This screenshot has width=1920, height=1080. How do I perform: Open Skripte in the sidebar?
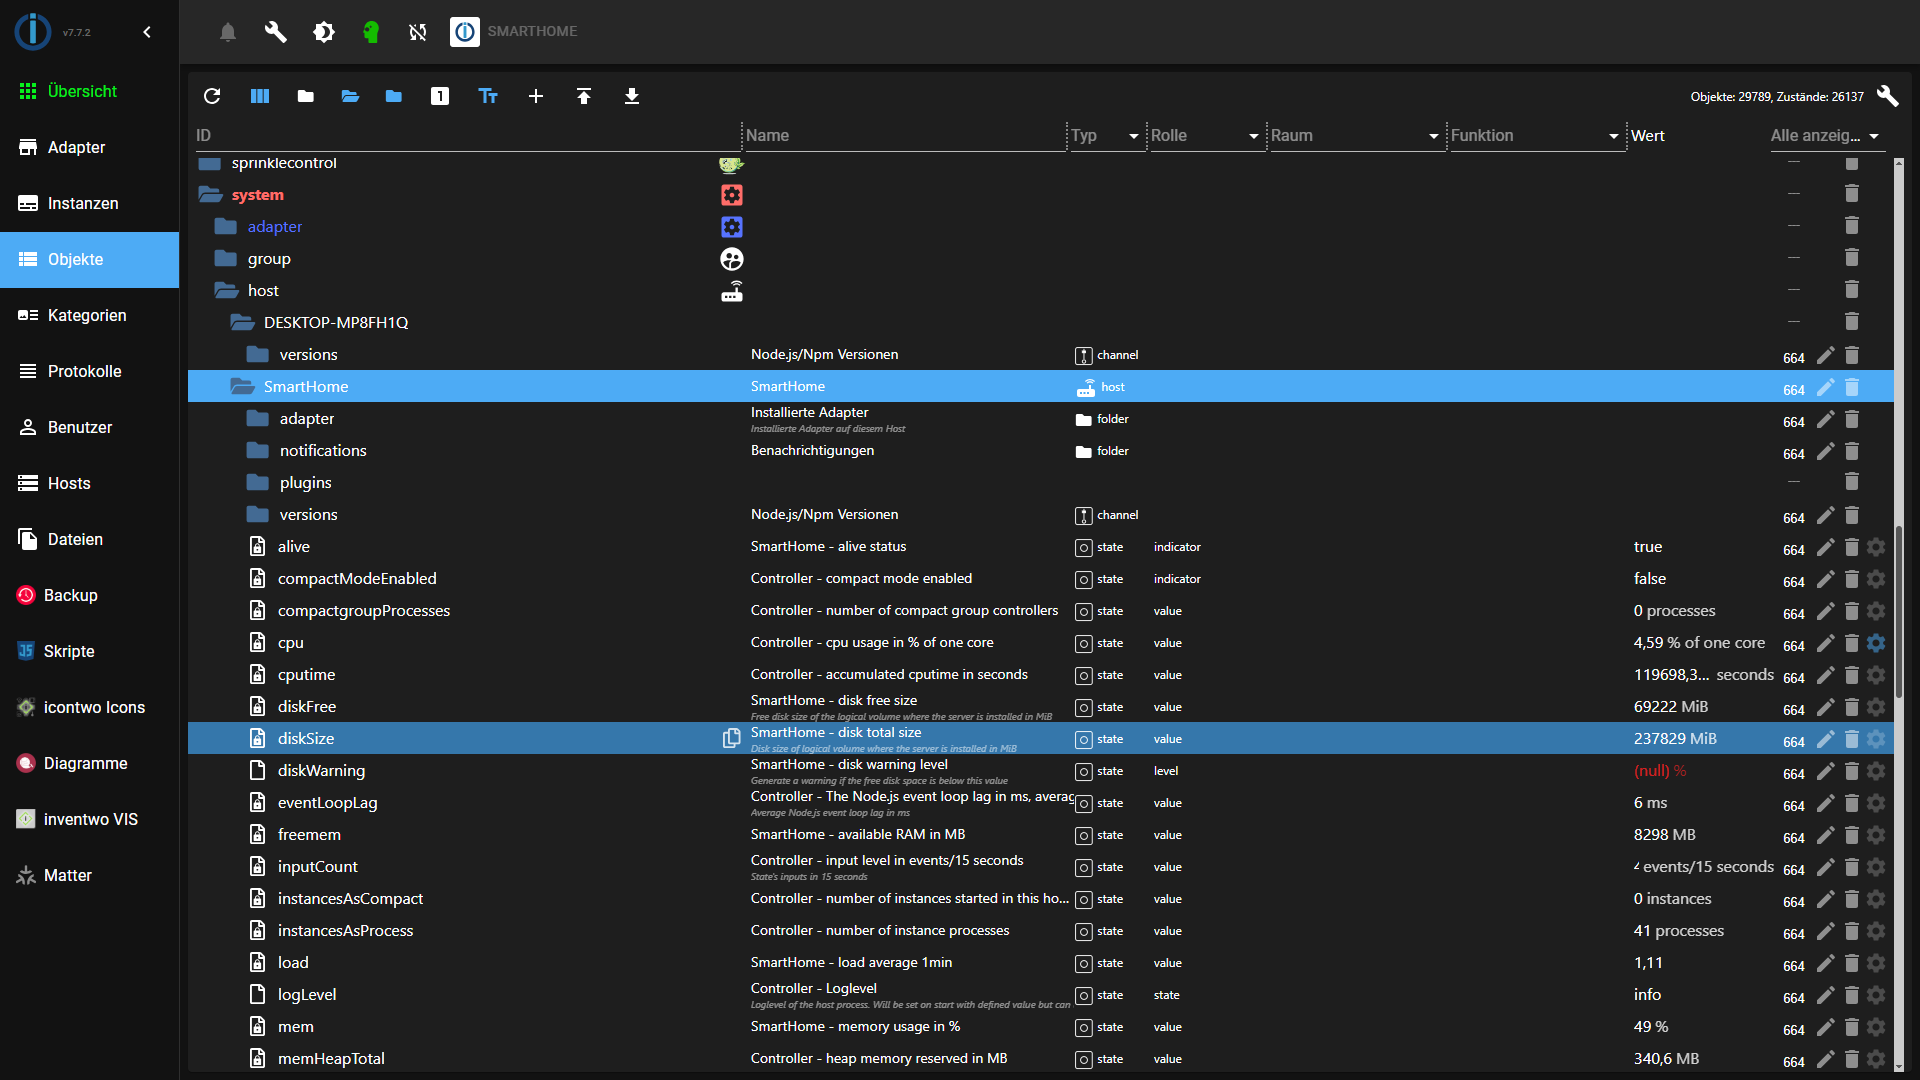(x=90, y=651)
